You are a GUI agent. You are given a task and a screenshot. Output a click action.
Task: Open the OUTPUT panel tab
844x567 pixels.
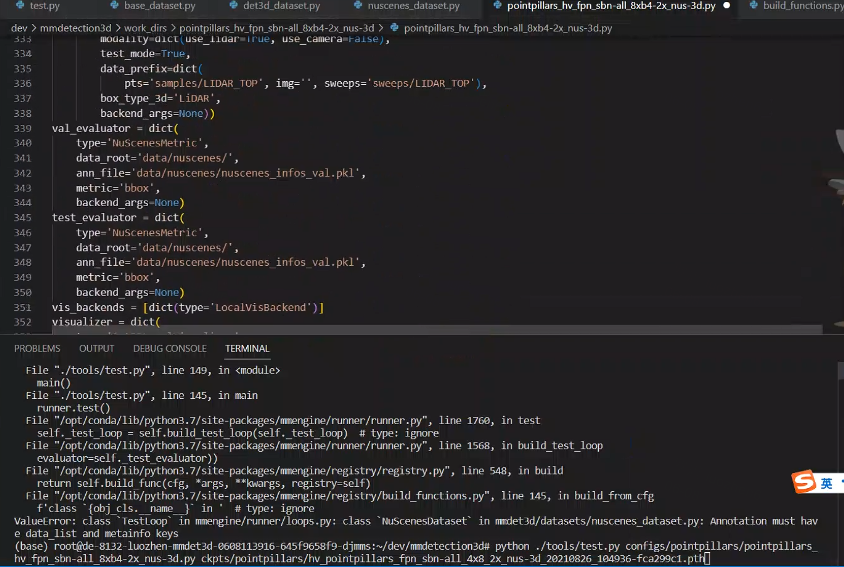point(96,349)
